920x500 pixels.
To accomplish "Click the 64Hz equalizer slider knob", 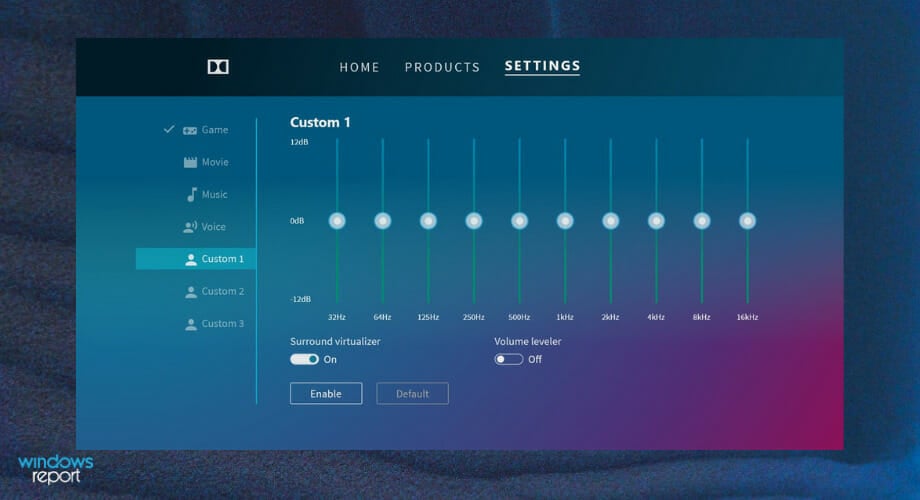I will click(x=383, y=221).
